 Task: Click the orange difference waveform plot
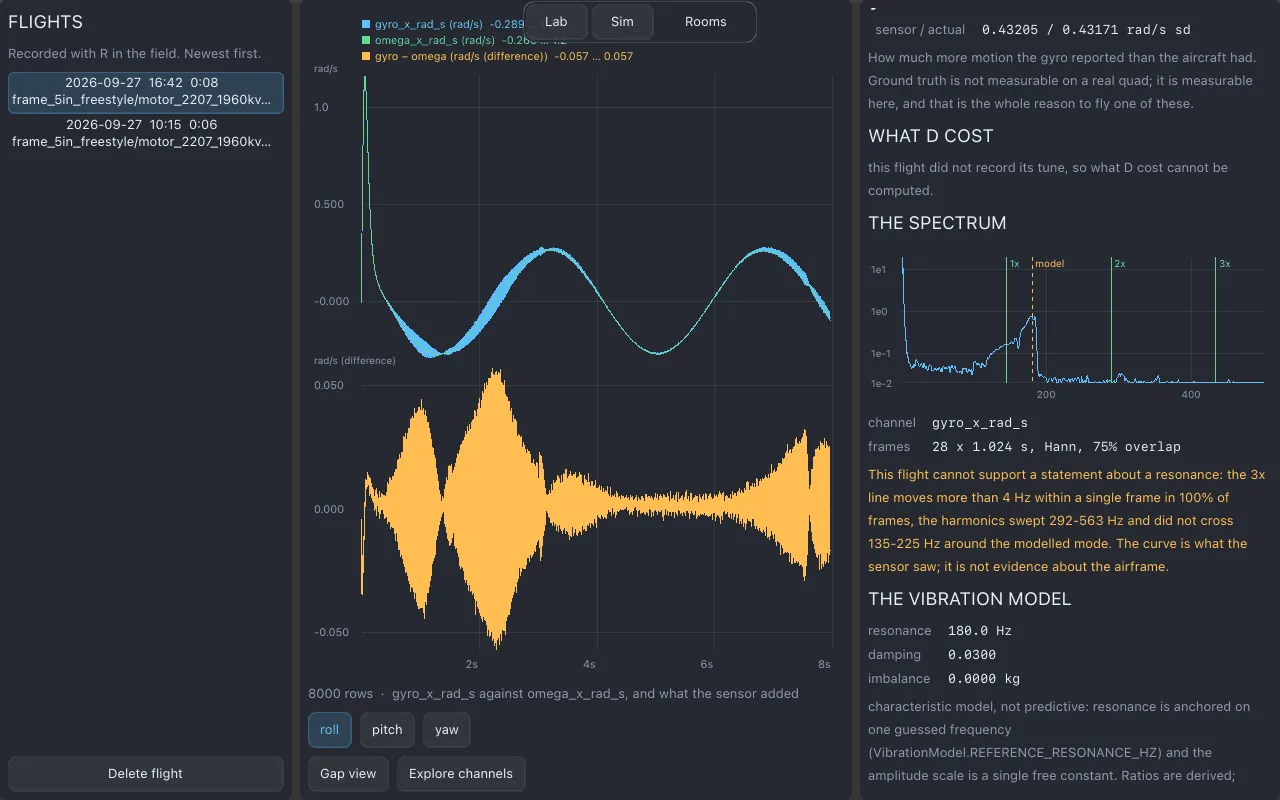(x=596, y=508)
